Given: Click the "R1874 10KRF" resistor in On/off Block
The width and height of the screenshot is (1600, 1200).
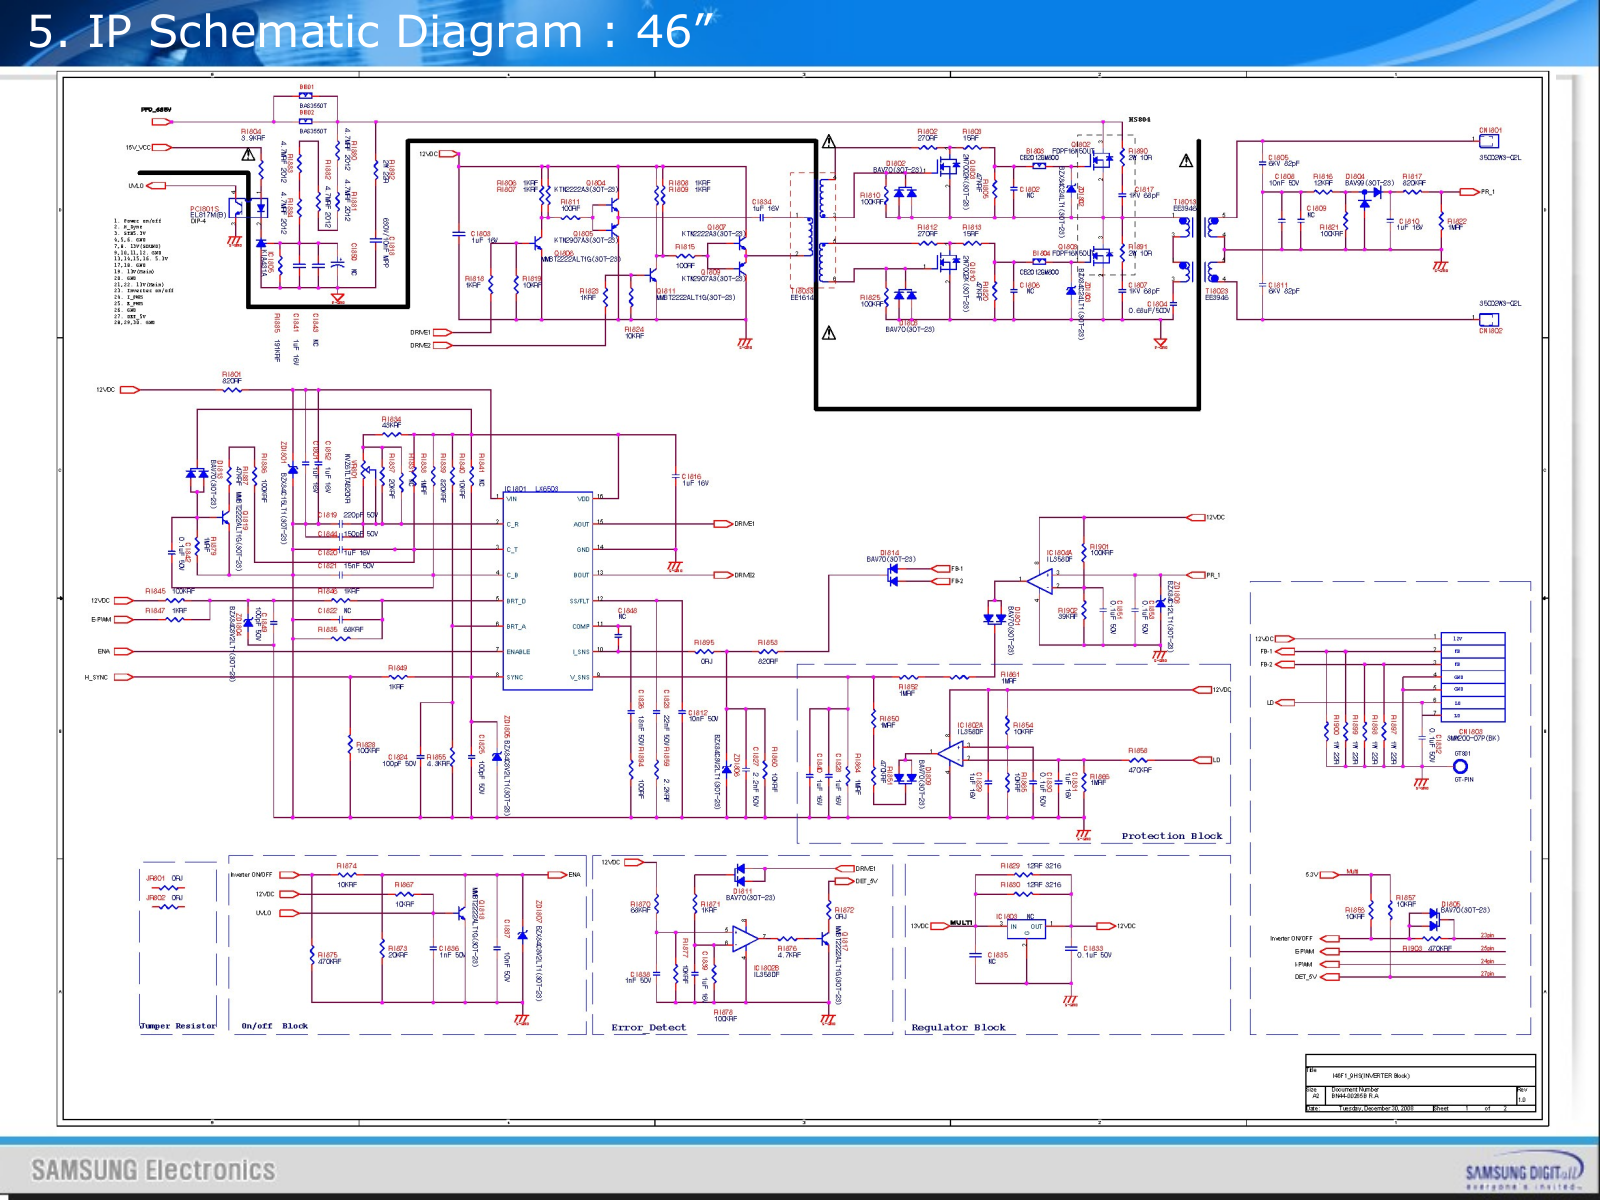Looking at the screenshot, I should 346,875.
